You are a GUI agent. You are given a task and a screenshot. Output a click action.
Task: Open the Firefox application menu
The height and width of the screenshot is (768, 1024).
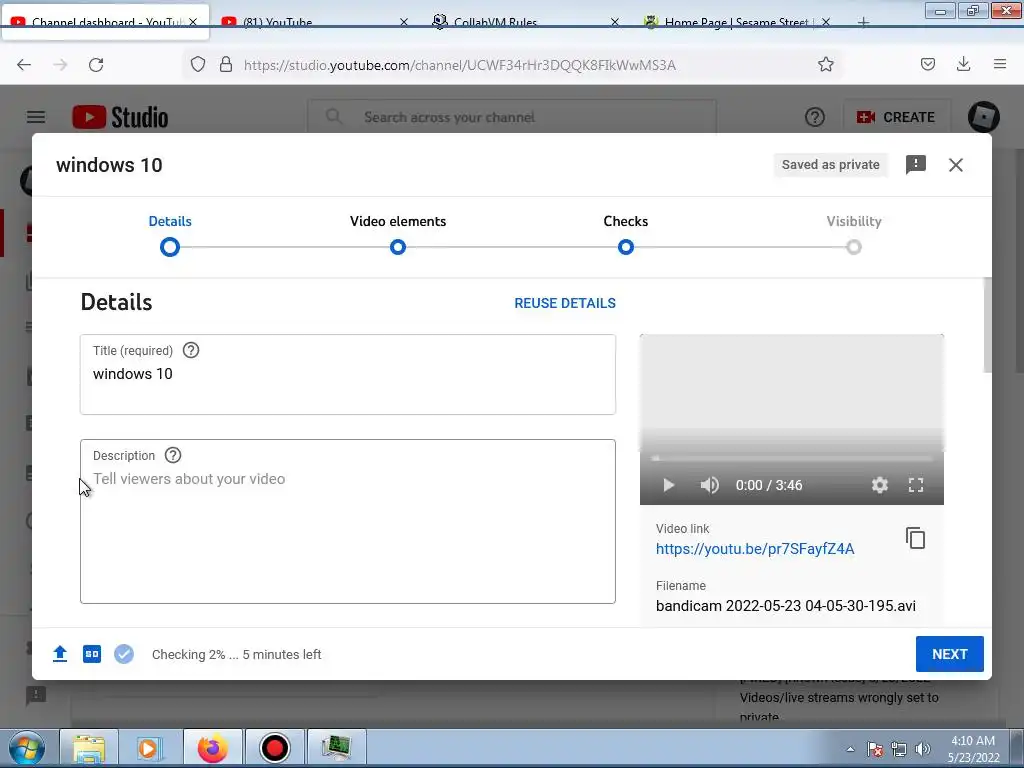1000,64
